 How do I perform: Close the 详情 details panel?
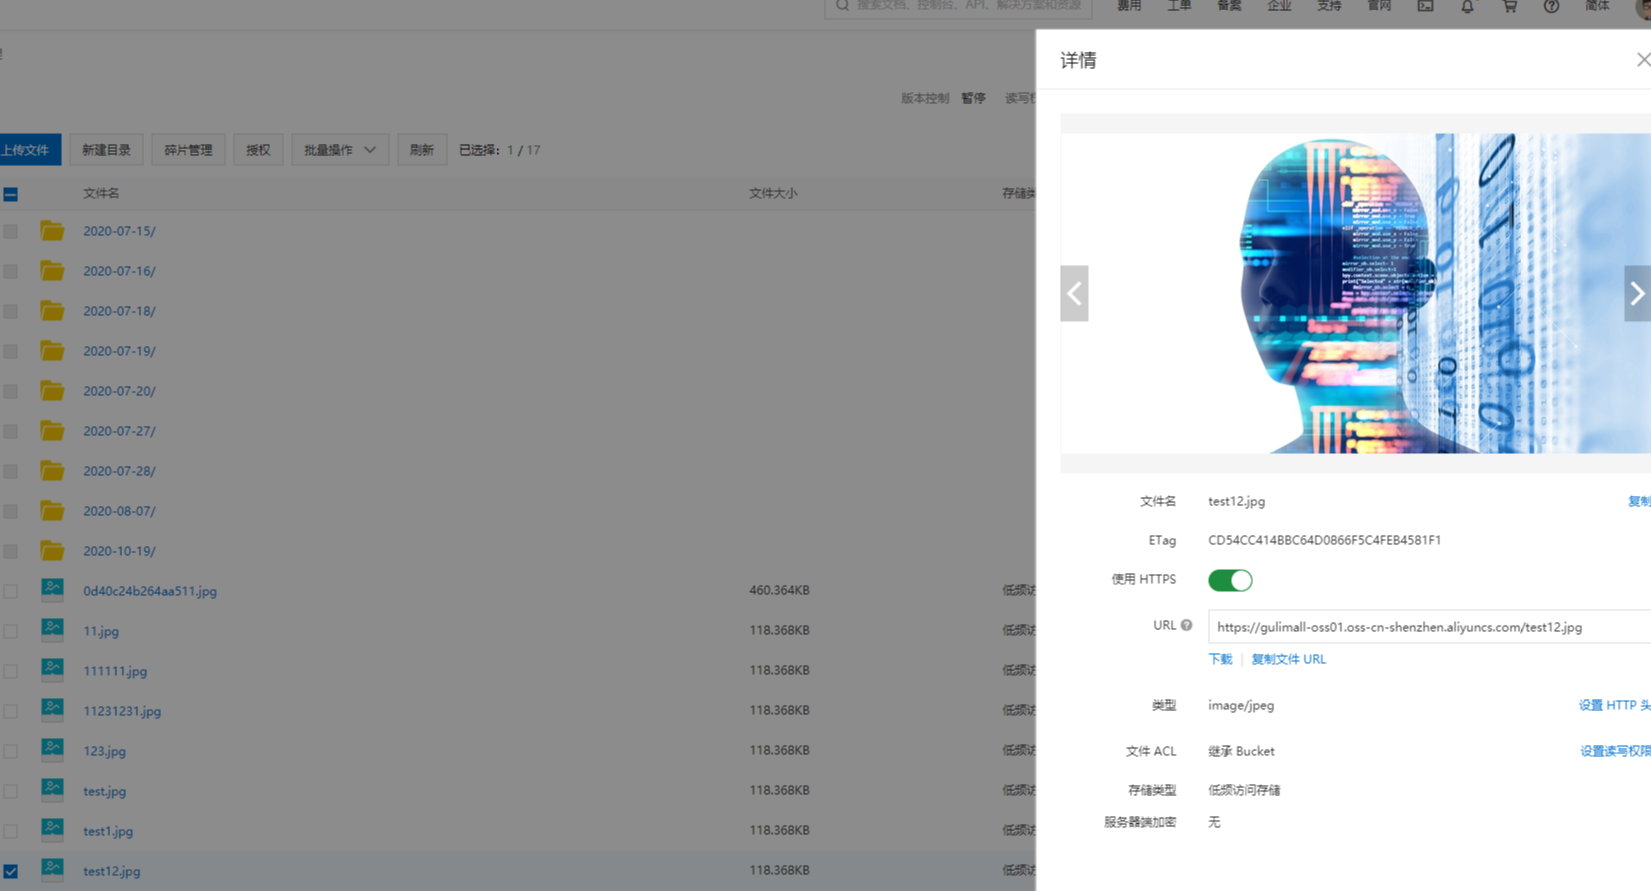(x=1643, y=60)
